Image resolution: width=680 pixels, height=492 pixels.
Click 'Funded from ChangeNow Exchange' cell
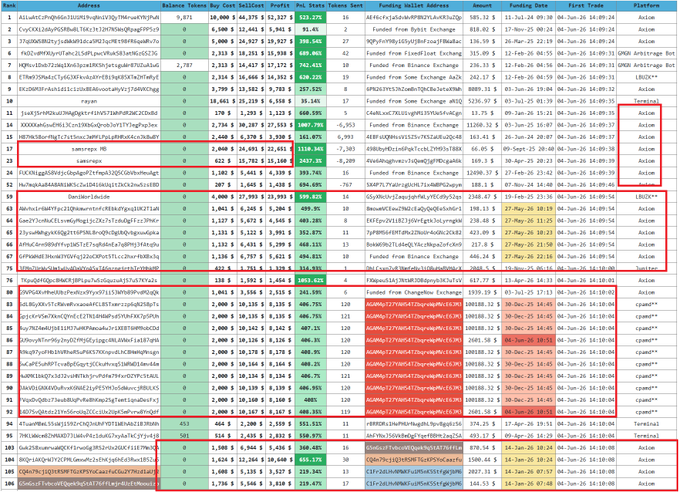[x=414, y=292]
